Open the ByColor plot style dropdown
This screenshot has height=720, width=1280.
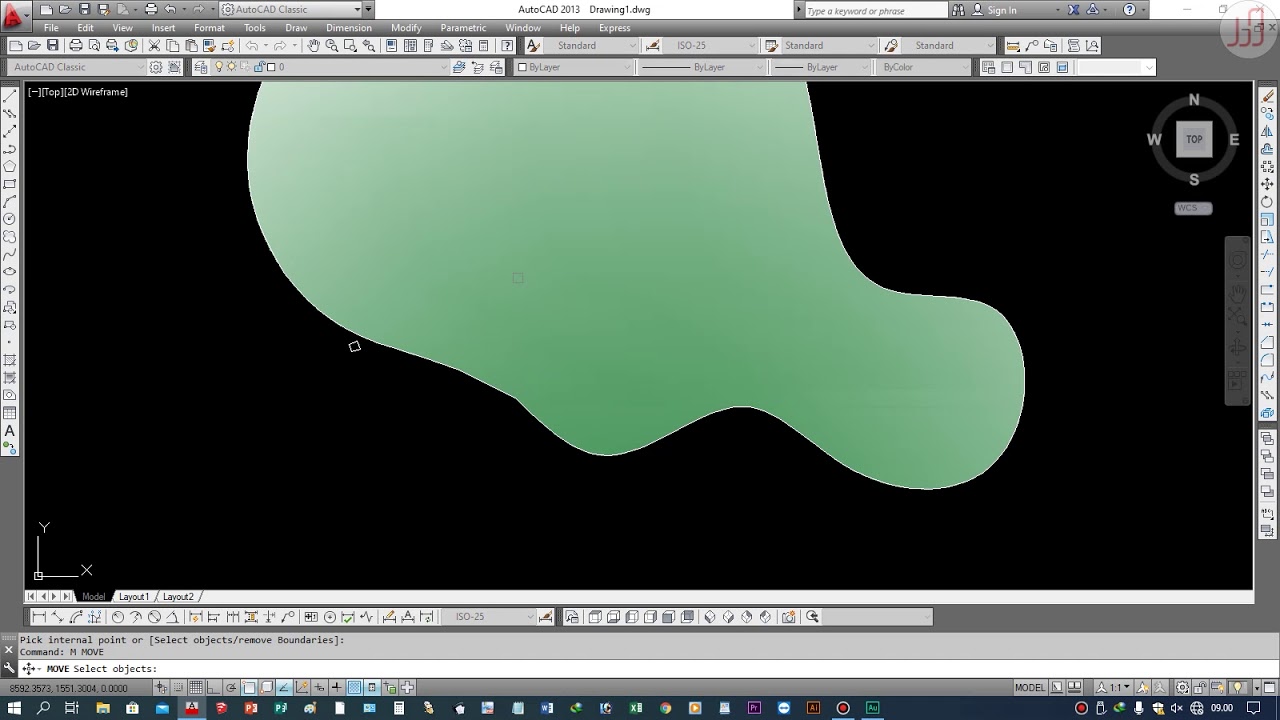tap(921, 67)
